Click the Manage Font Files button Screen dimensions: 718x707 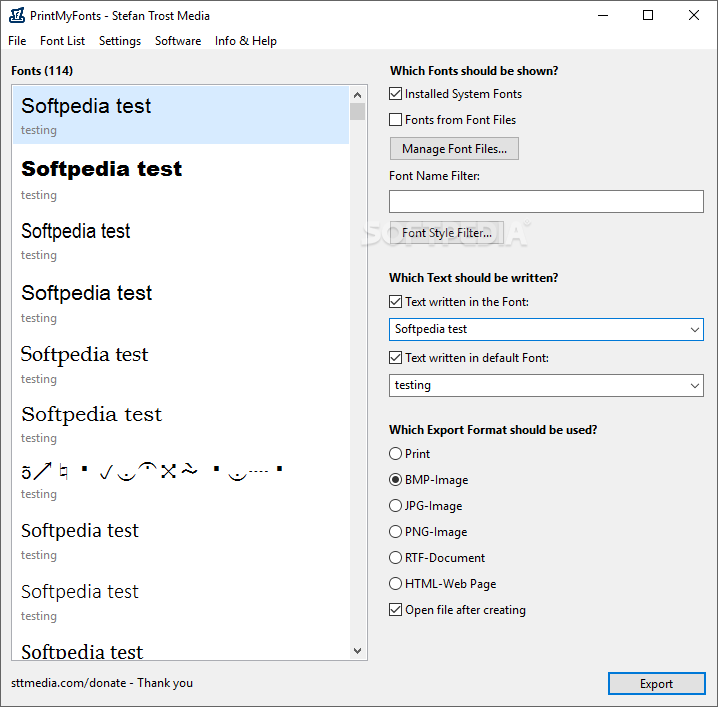[x=454, y=149]
